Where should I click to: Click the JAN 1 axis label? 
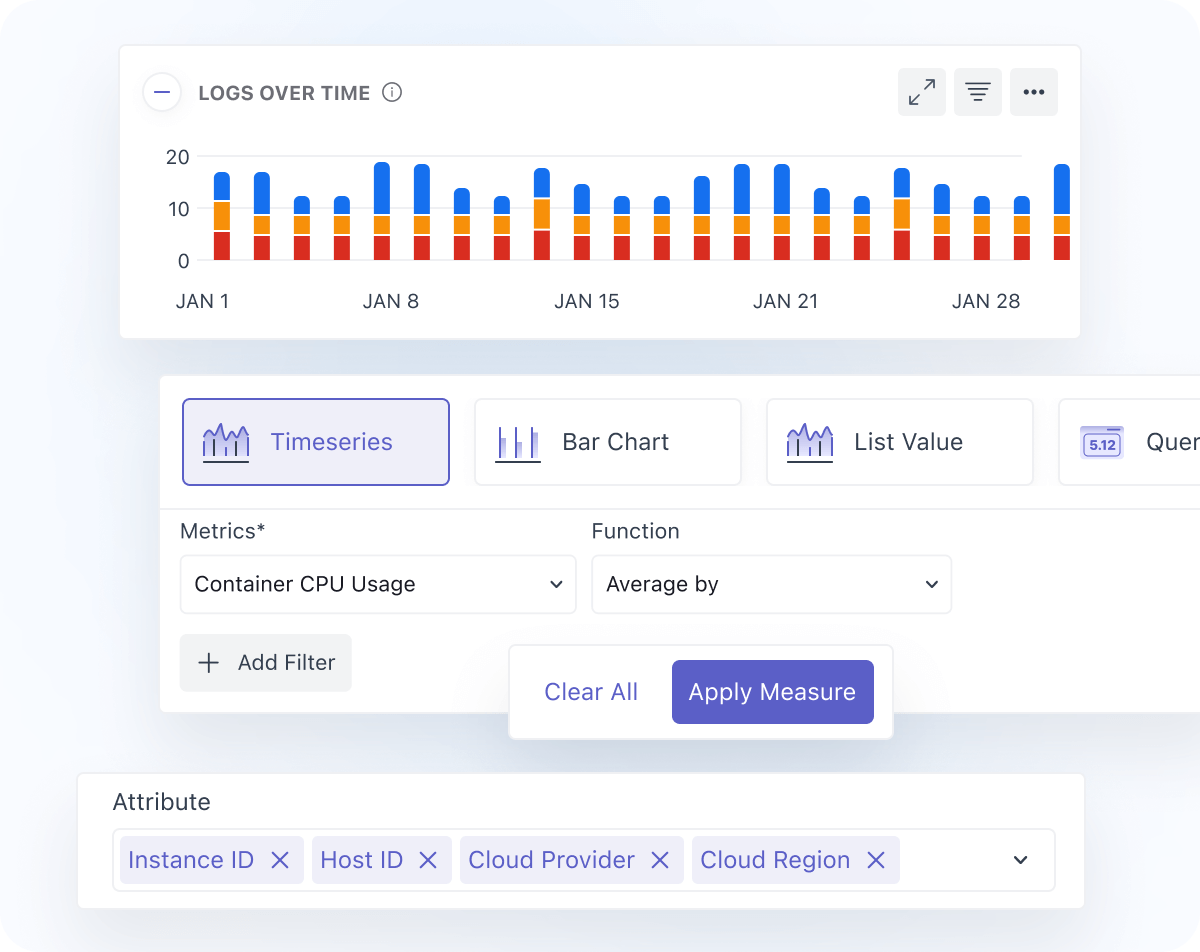pyautogui.click(x=203, y=301)
